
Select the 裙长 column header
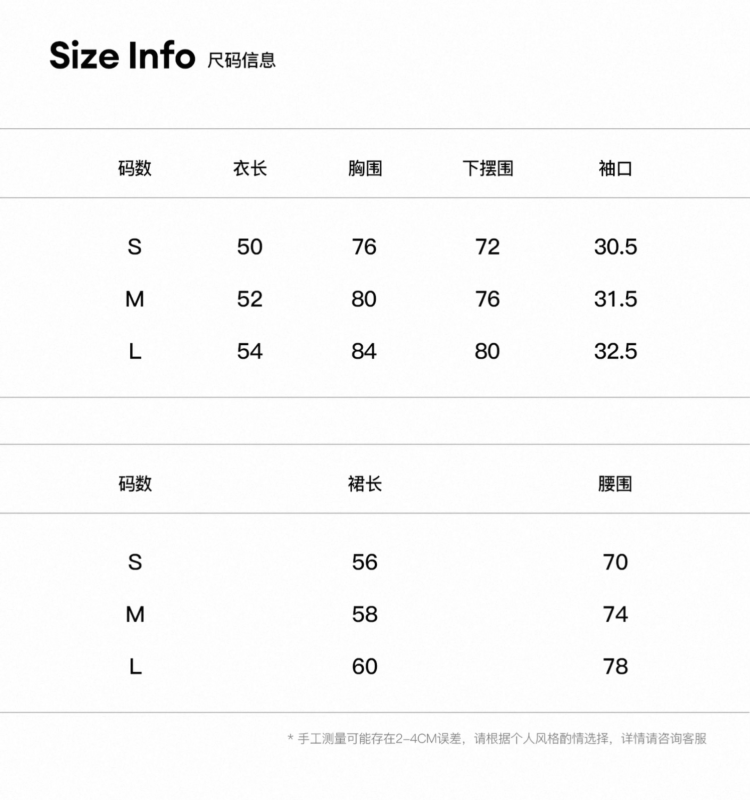365,483
